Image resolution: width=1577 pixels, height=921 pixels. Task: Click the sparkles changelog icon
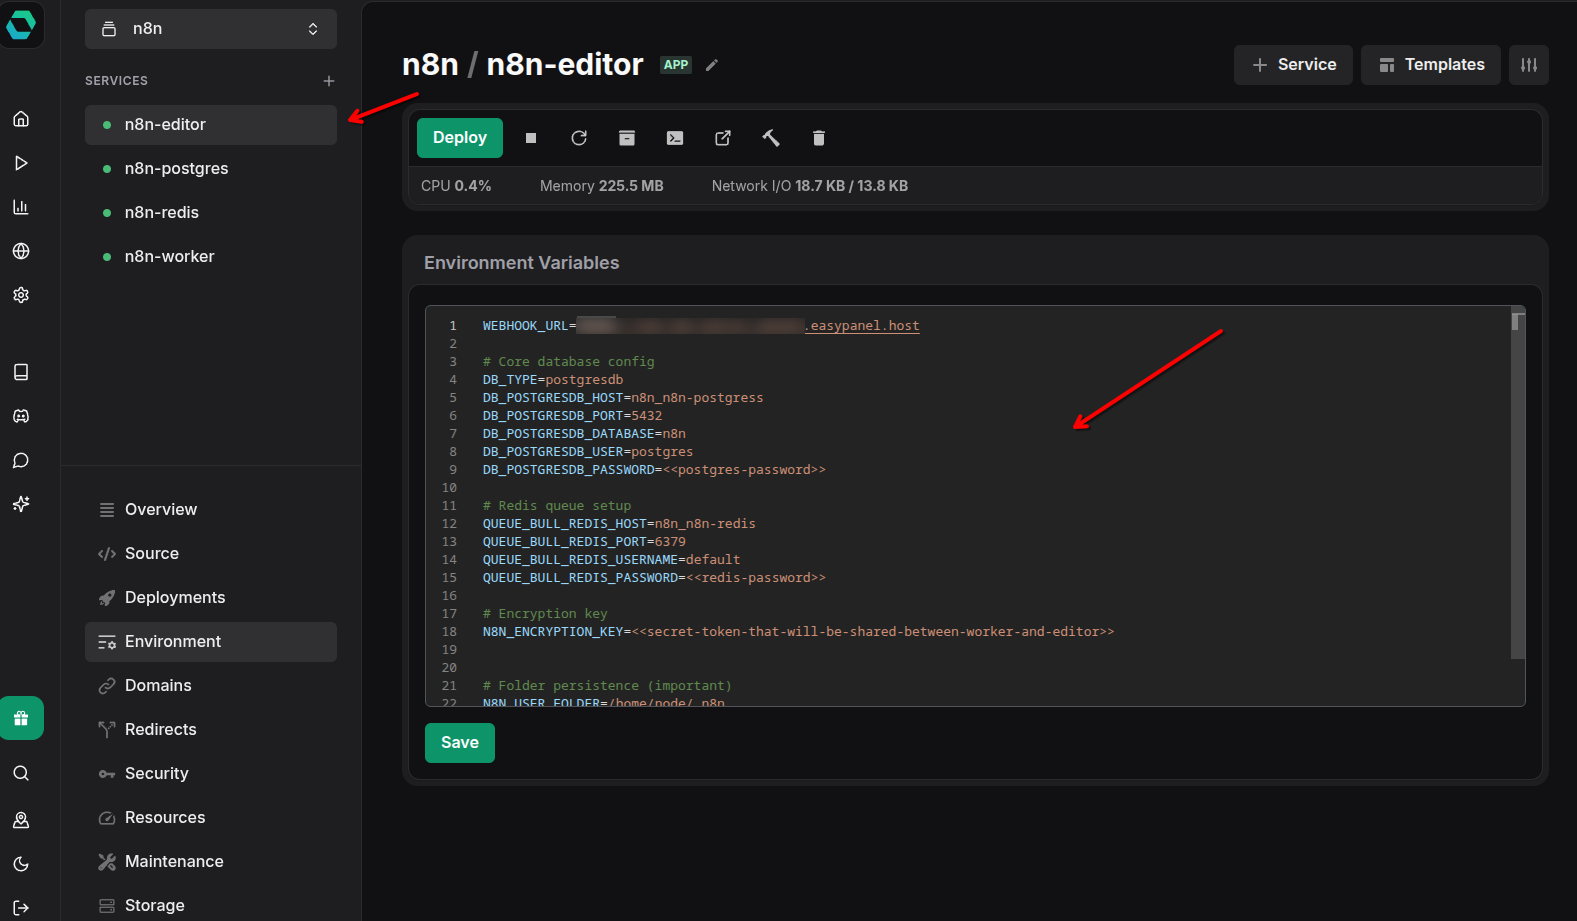pos(21,504)
